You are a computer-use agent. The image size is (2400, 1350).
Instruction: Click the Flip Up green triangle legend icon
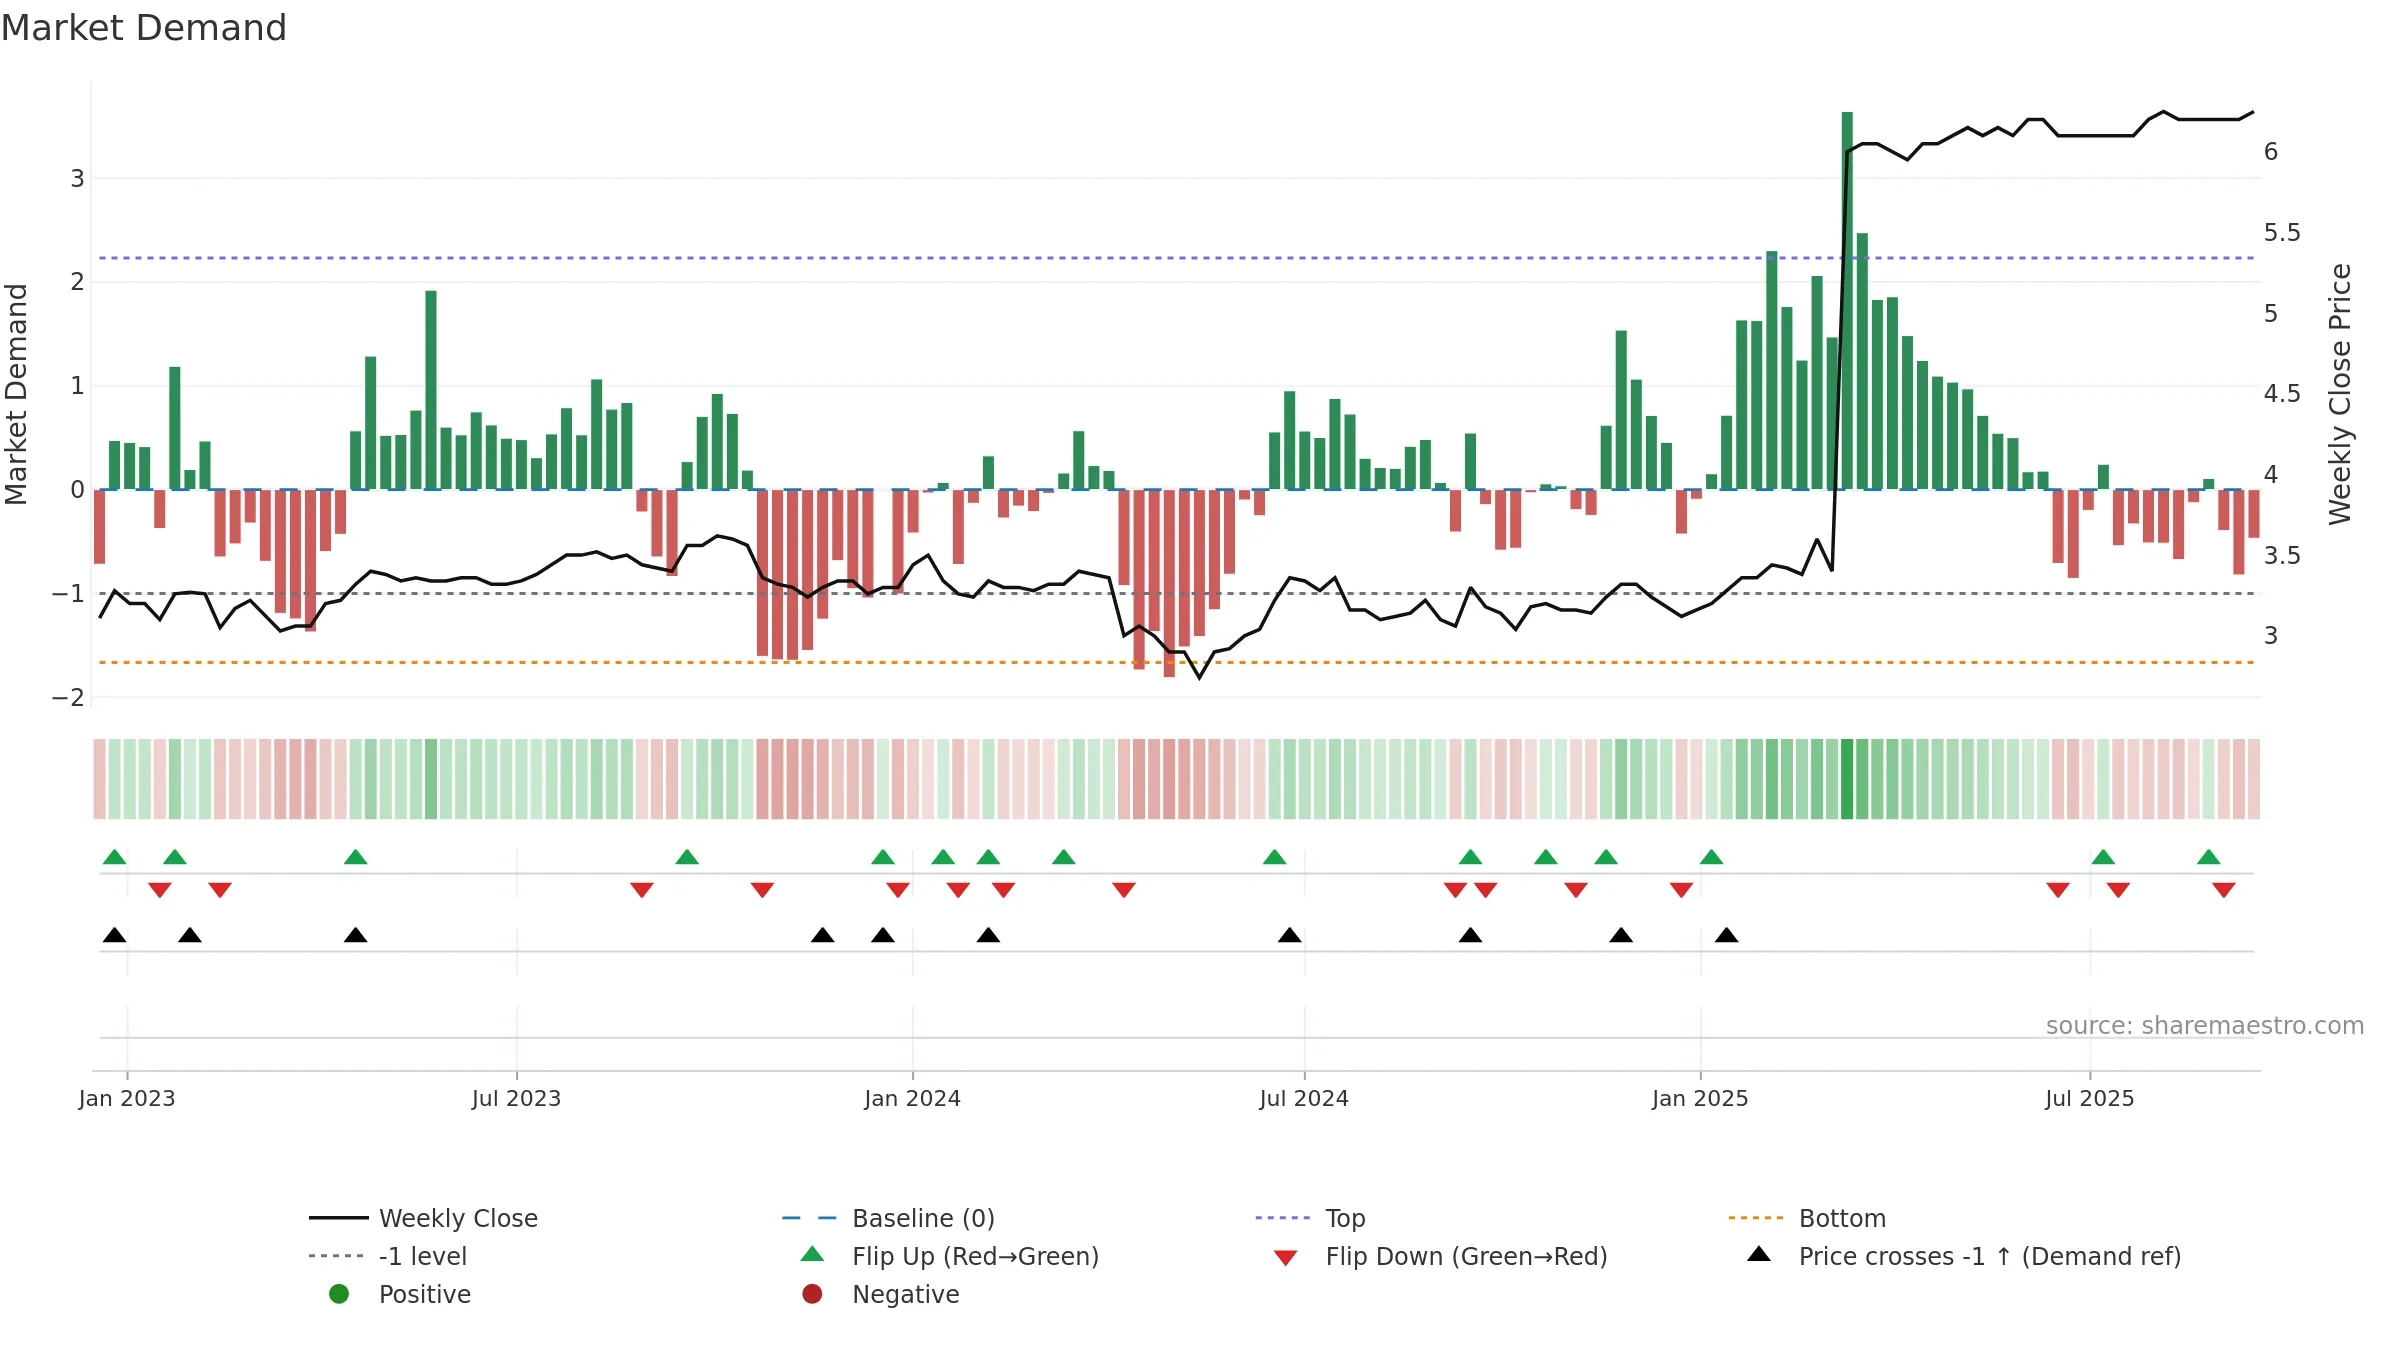tap(813, 1254)
